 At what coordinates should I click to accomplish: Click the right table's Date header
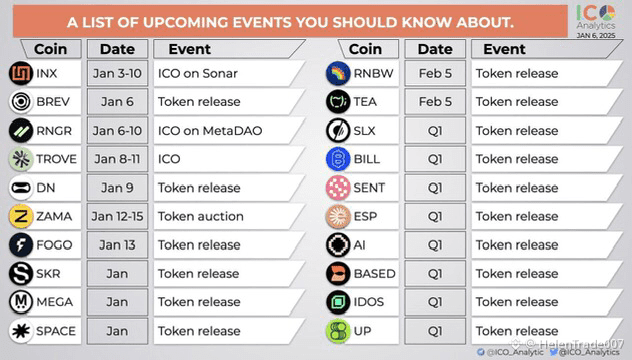pyautogui.click(x=435, y=49)
